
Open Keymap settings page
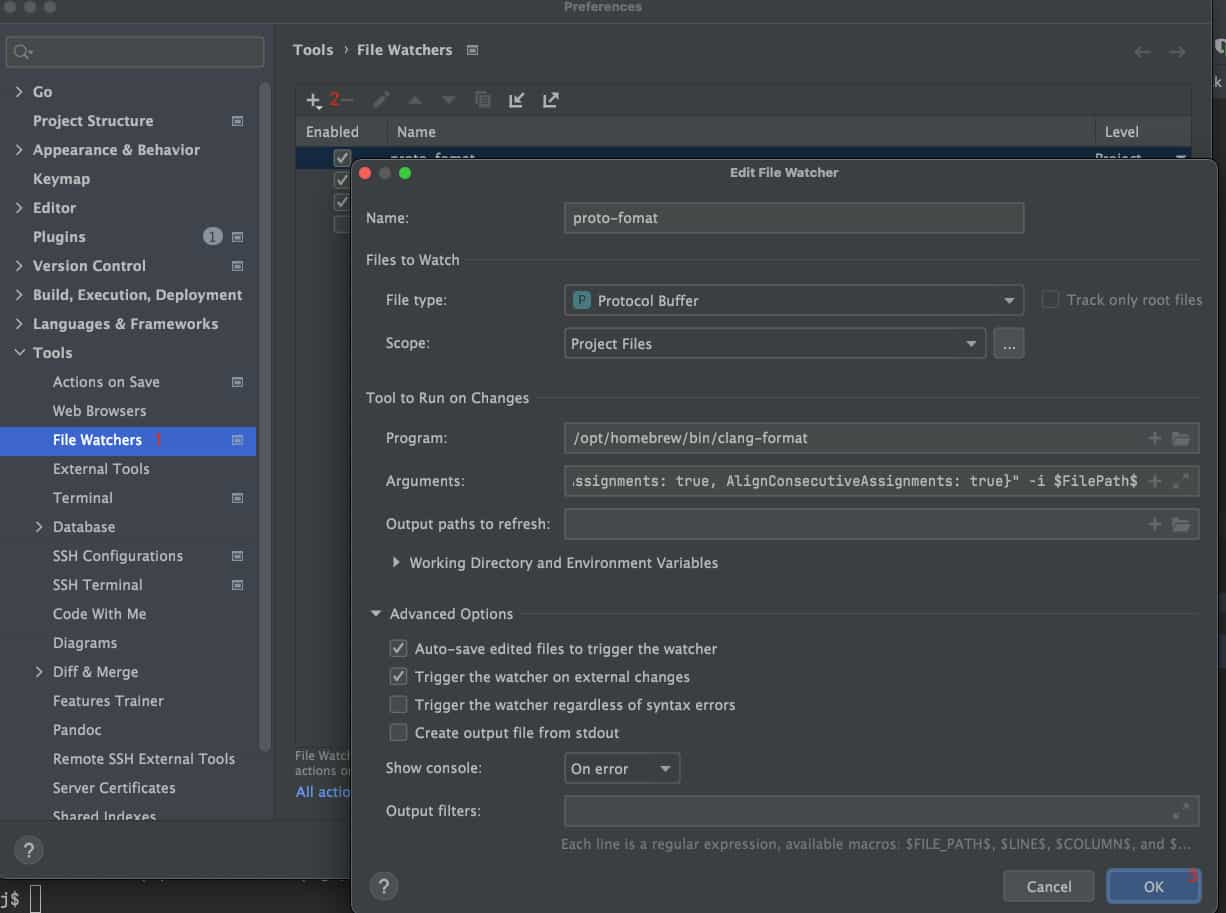pyautogui.click(x=61, y=178)
